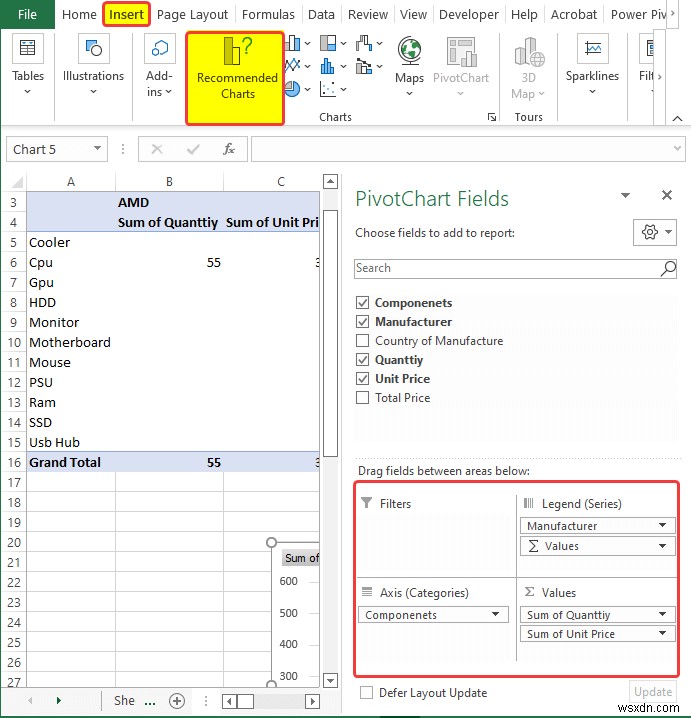This screenshot has height=718, width=691.
Task: Click the vertical scroll up arrow
Action: (x=331, y=181)
